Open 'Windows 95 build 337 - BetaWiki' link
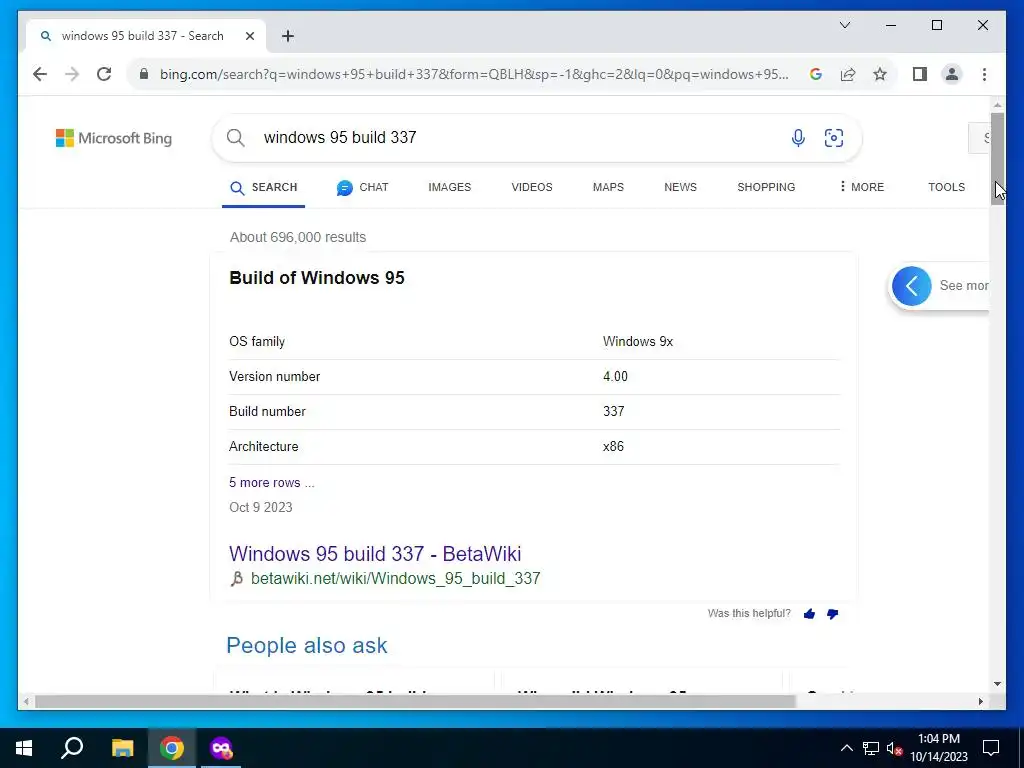1024x768 pixels. click(375, 554)
